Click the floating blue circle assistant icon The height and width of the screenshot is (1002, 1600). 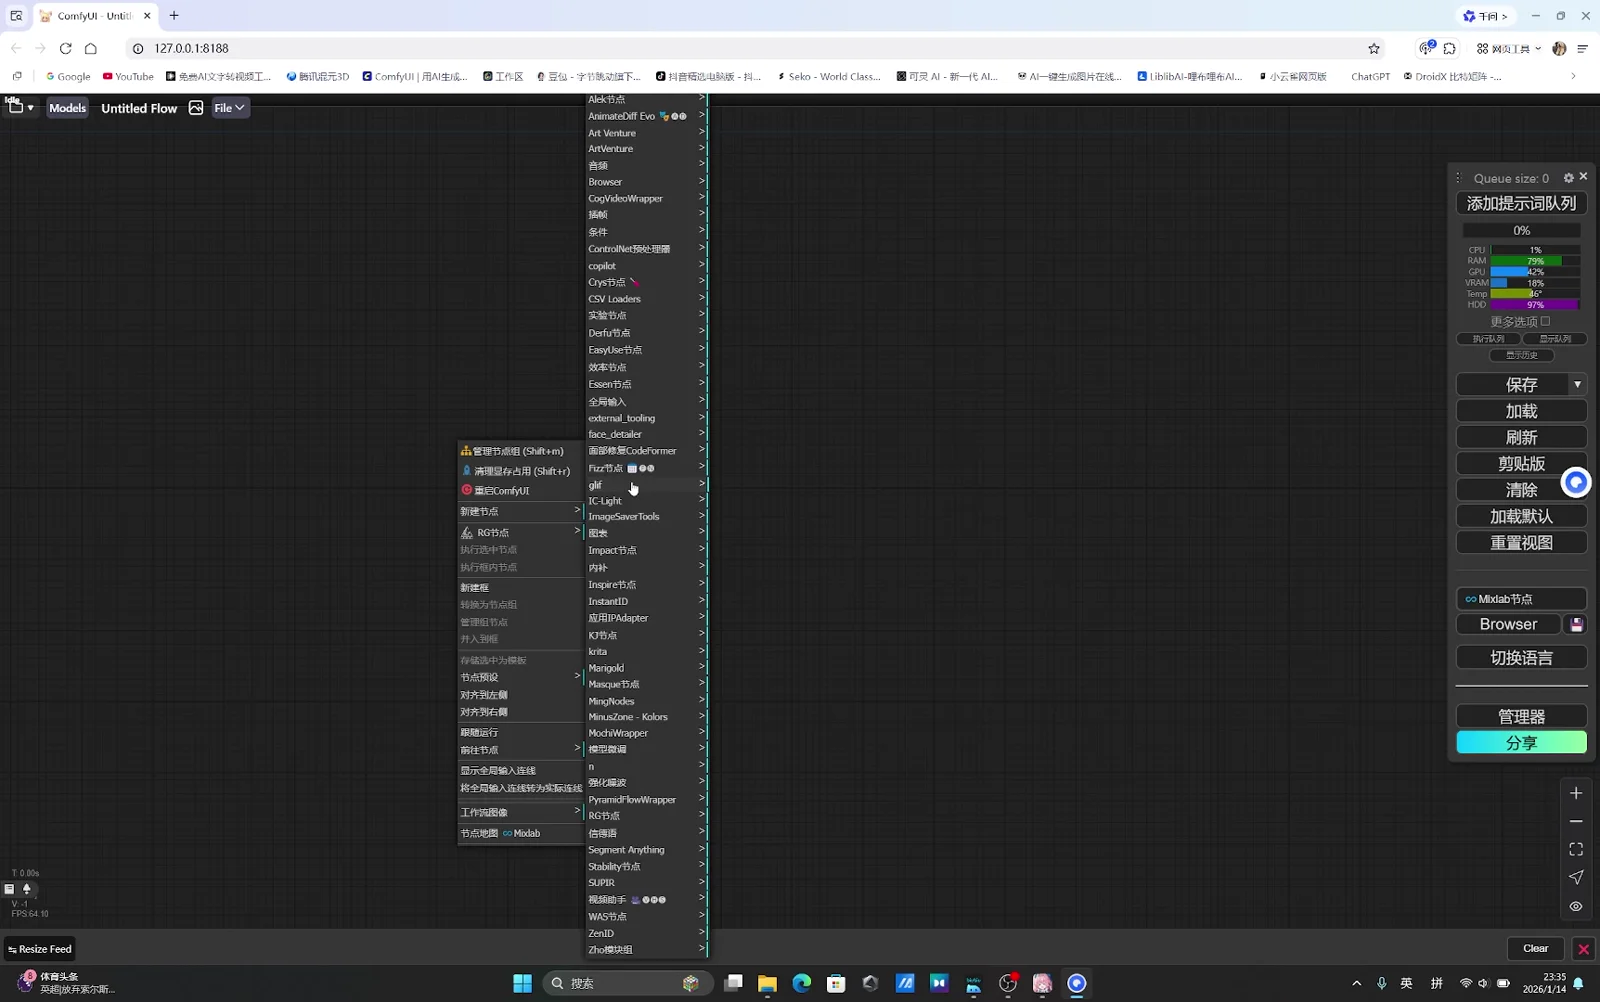(1576, 483)
